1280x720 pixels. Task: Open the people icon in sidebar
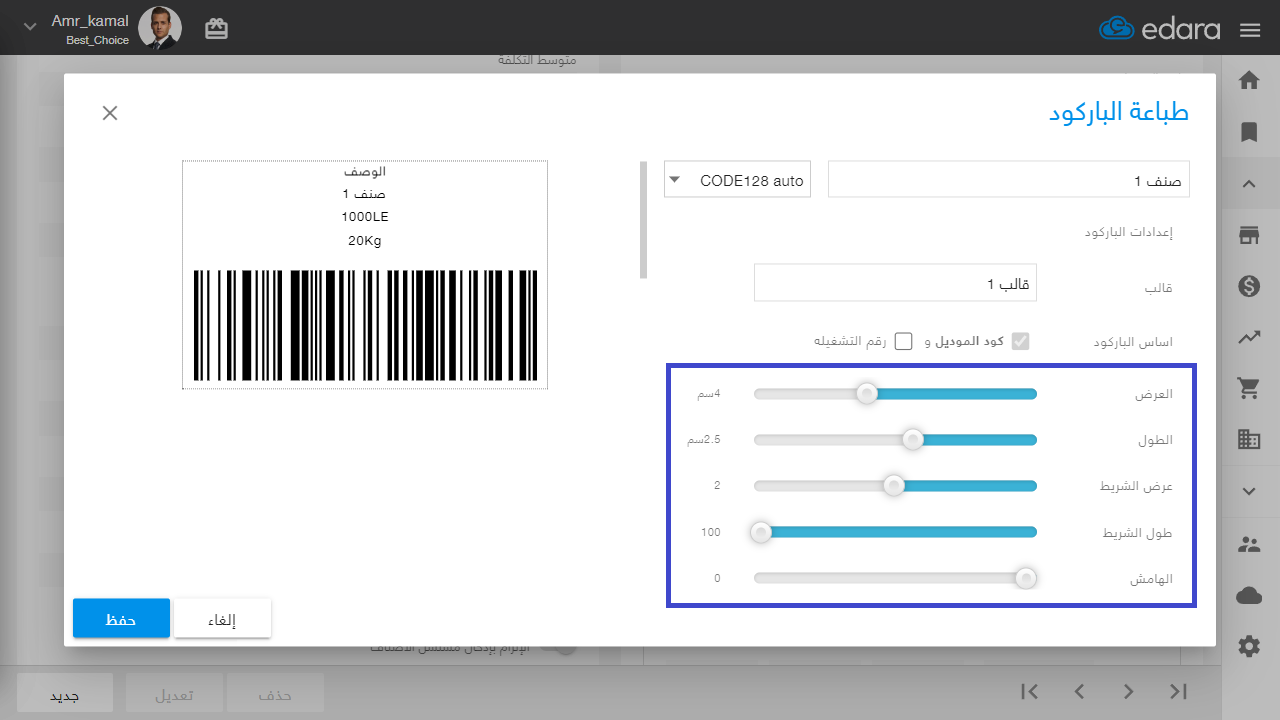pos(1249,545)
